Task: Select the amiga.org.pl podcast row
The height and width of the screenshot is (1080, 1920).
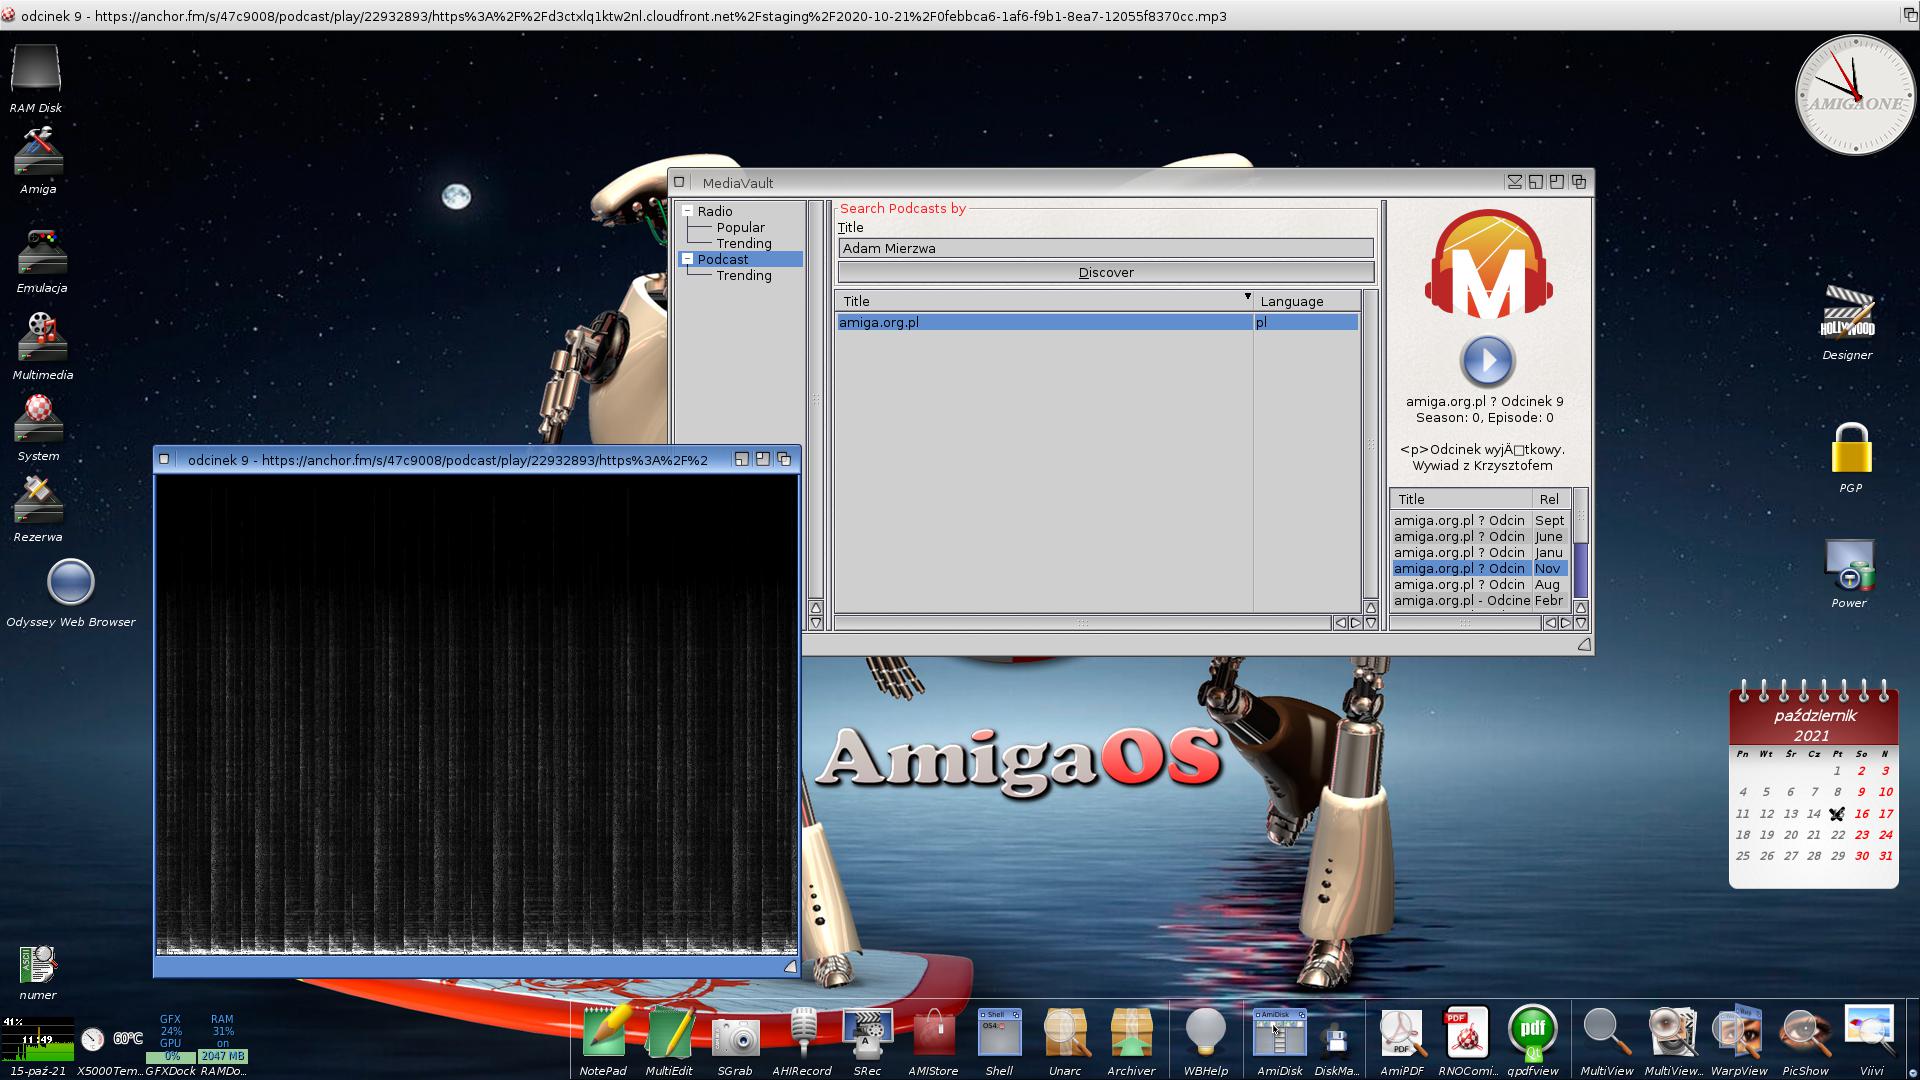Action: (1097, 322)
